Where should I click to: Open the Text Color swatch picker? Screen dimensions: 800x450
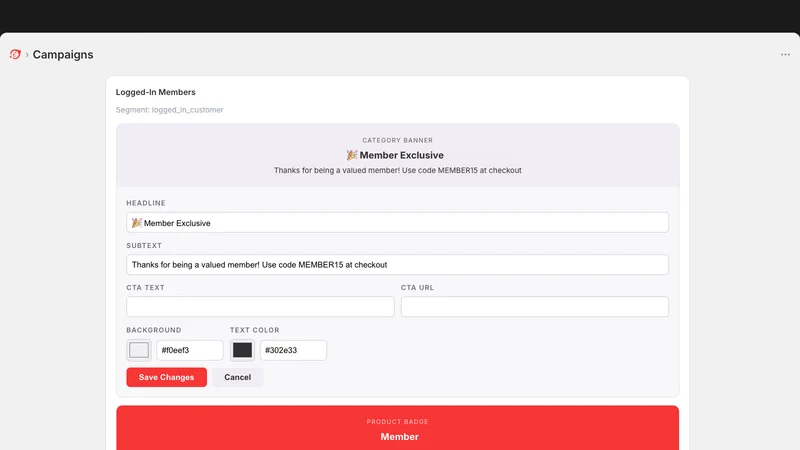click(242, 350)
